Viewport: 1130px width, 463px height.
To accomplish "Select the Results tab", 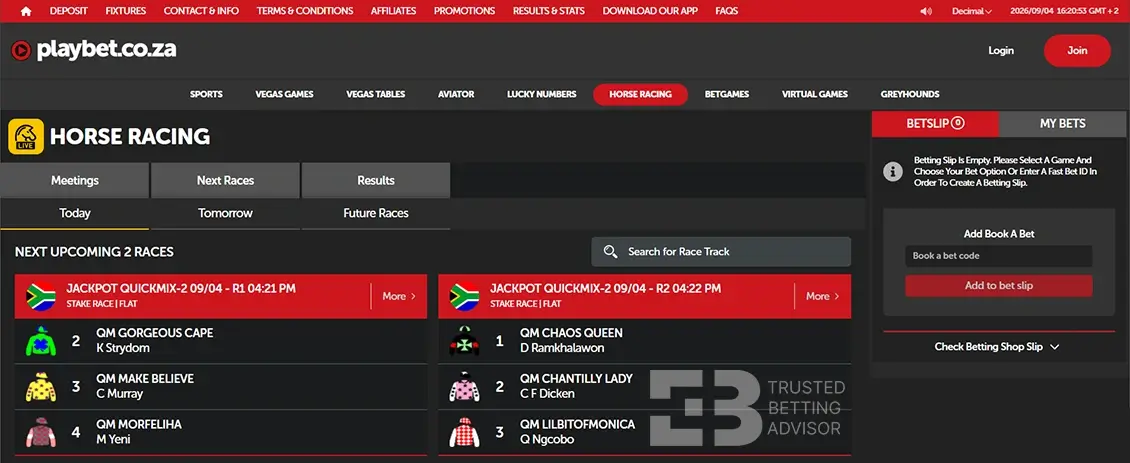I will click(375, 180).
